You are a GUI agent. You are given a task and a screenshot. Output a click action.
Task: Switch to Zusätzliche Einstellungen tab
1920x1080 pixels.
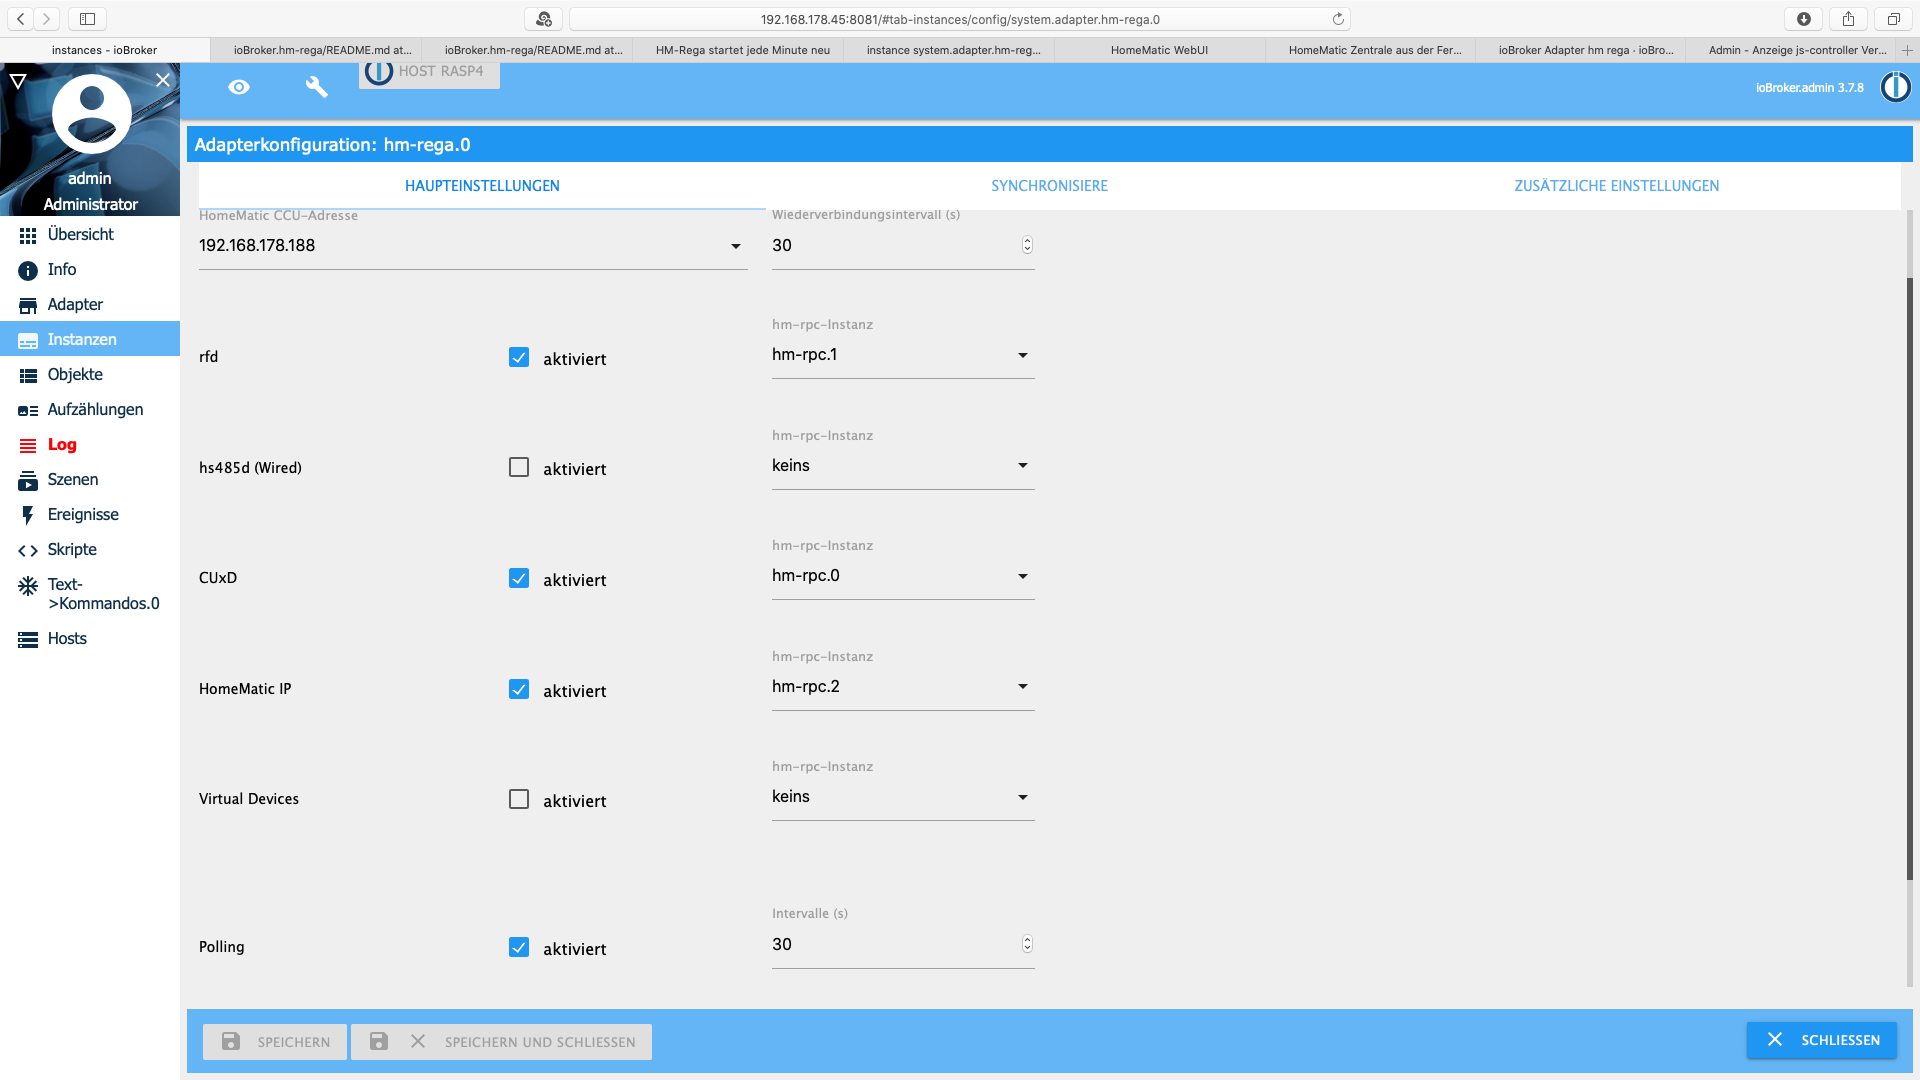1617,186
